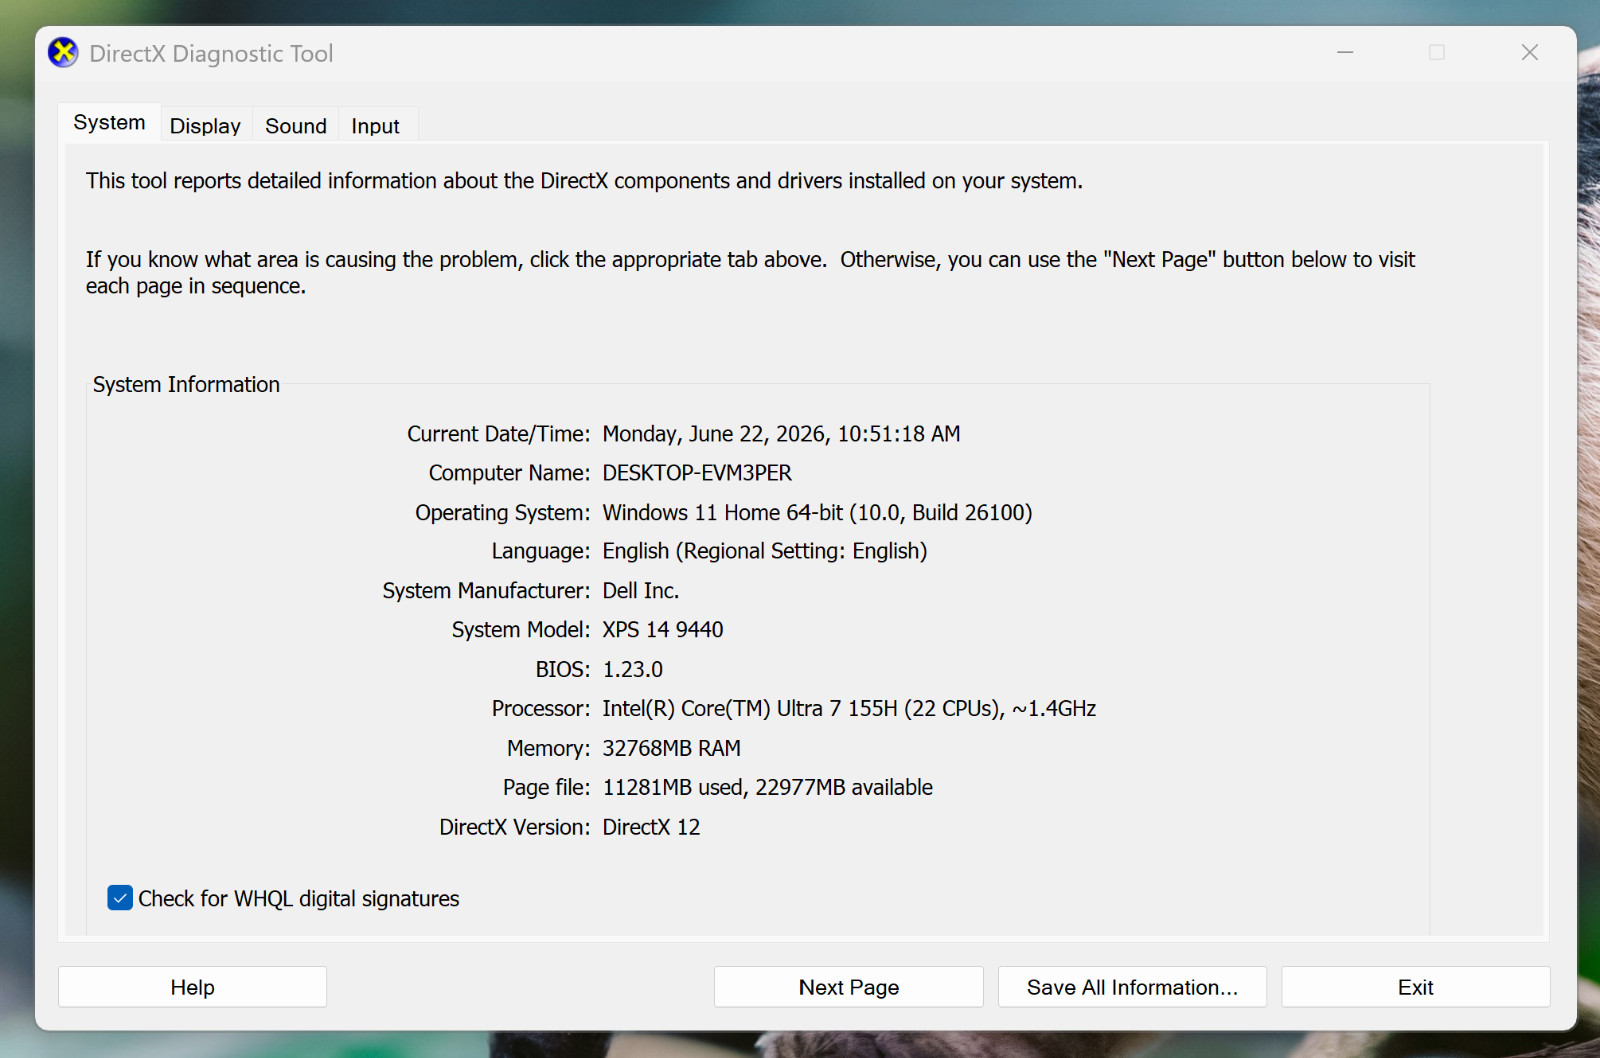Go to Next Page
The image size is (1600, 1058).
849,987
